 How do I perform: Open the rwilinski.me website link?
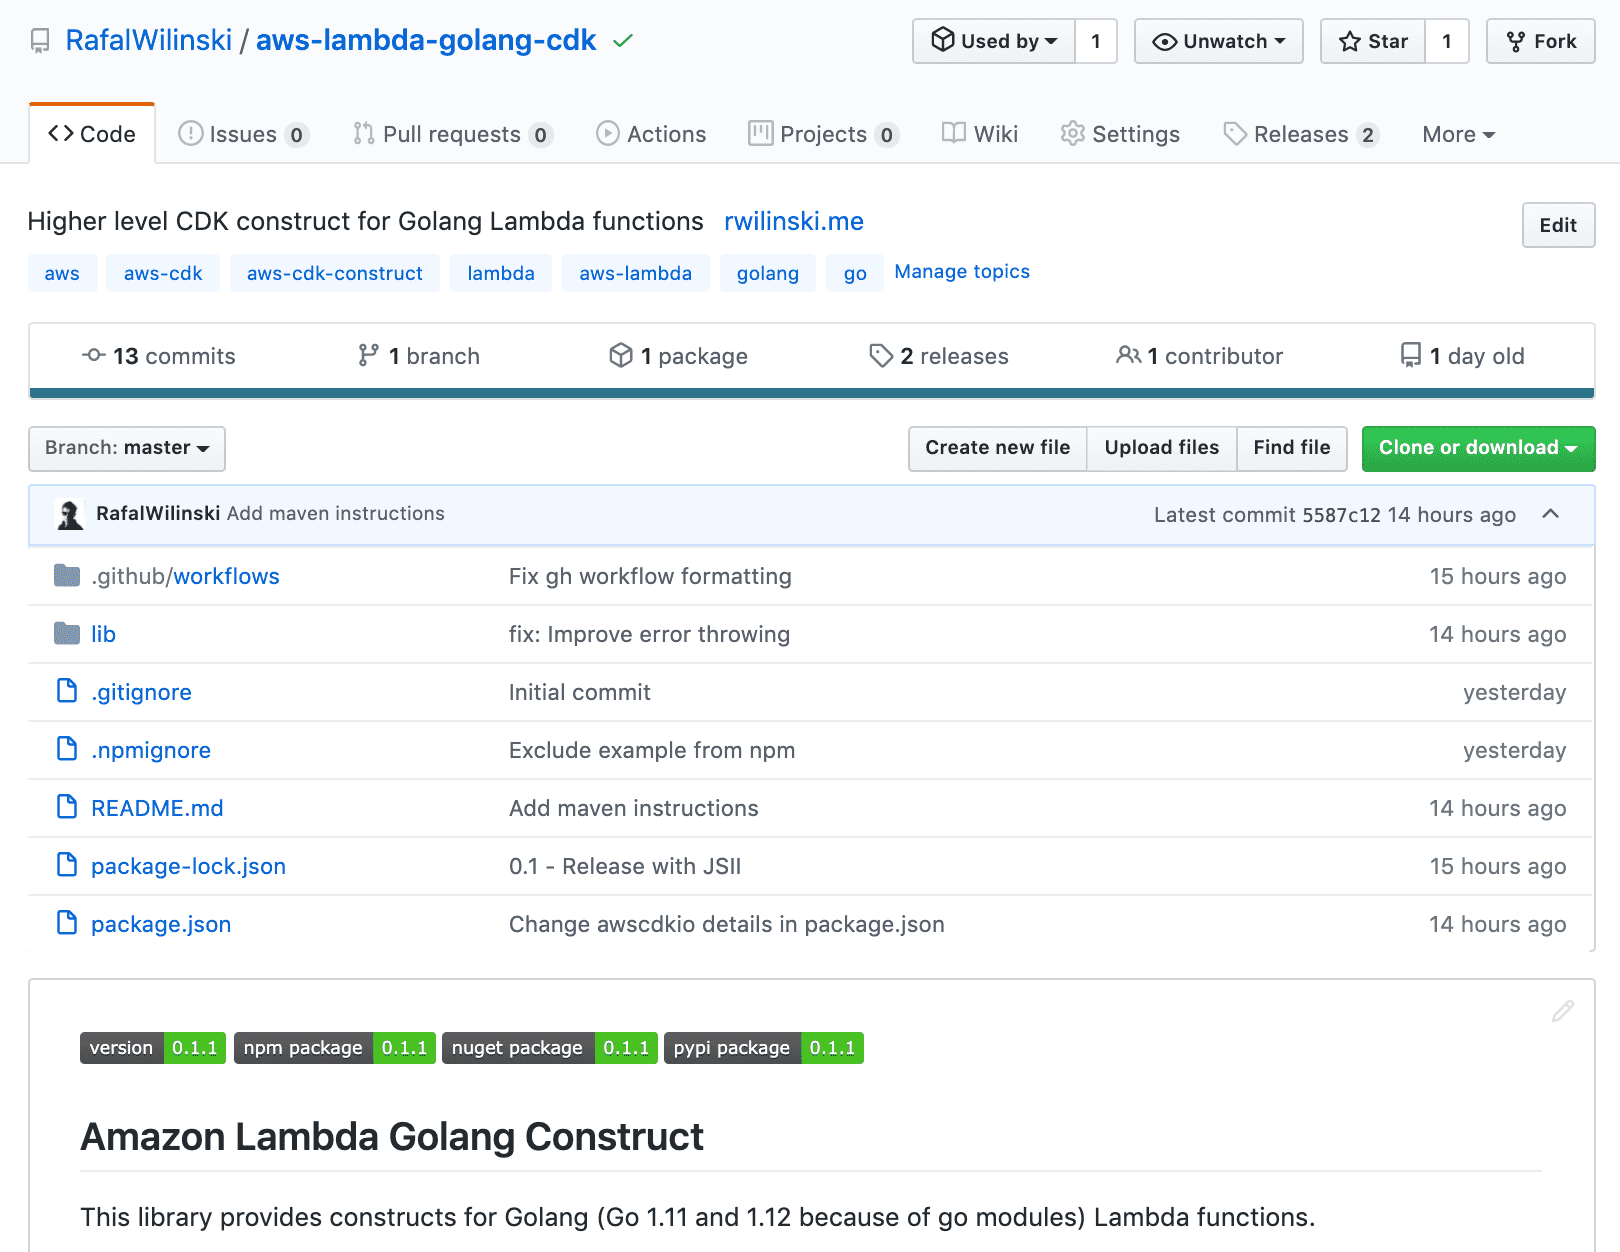(793, 221)
